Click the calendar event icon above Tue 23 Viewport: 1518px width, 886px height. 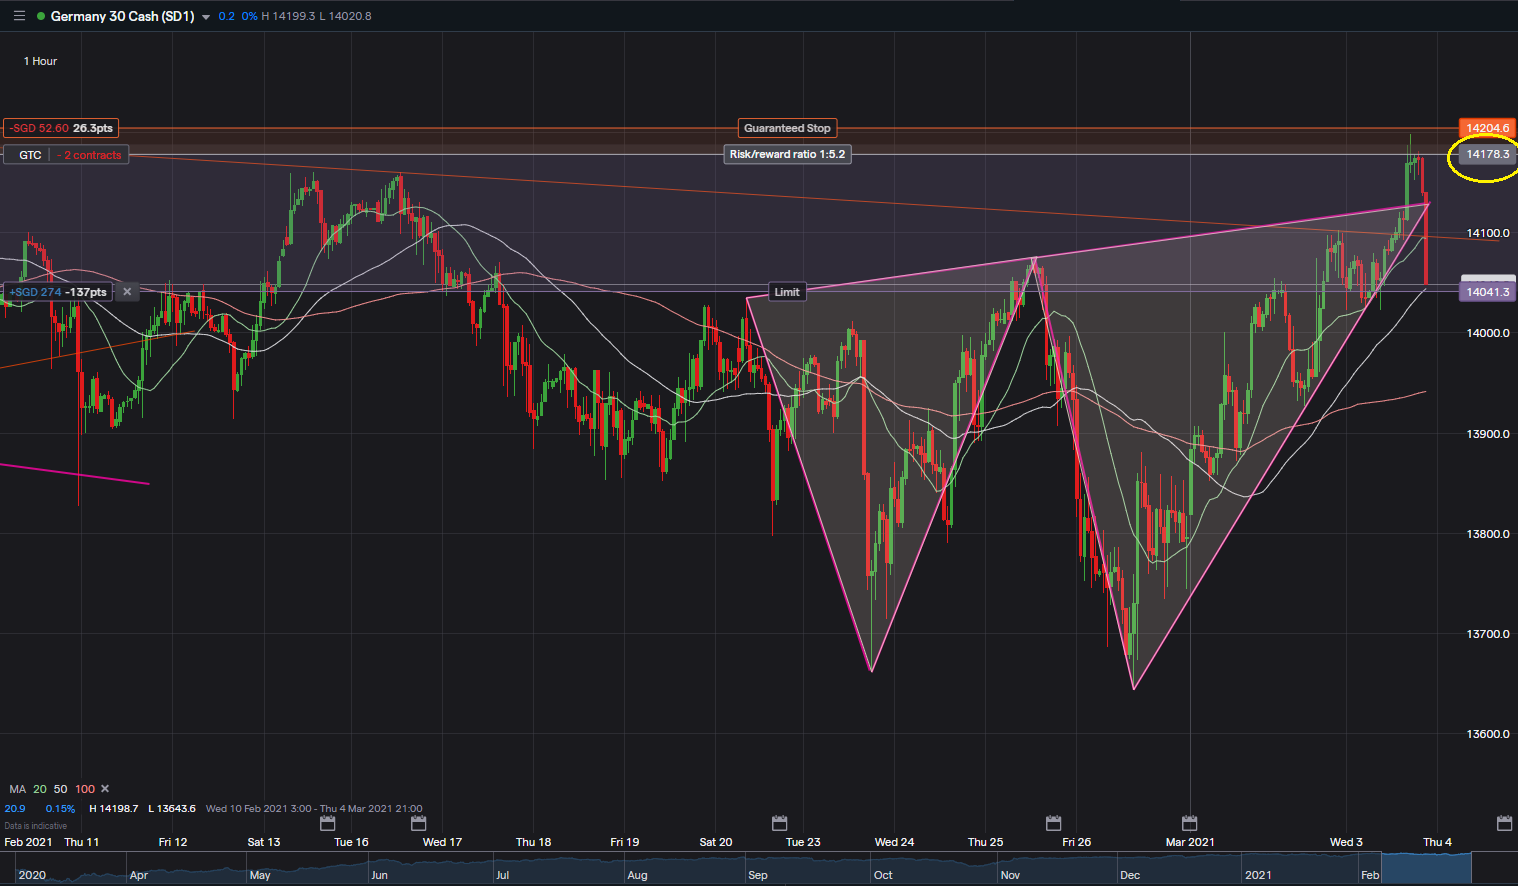[780, 823]
